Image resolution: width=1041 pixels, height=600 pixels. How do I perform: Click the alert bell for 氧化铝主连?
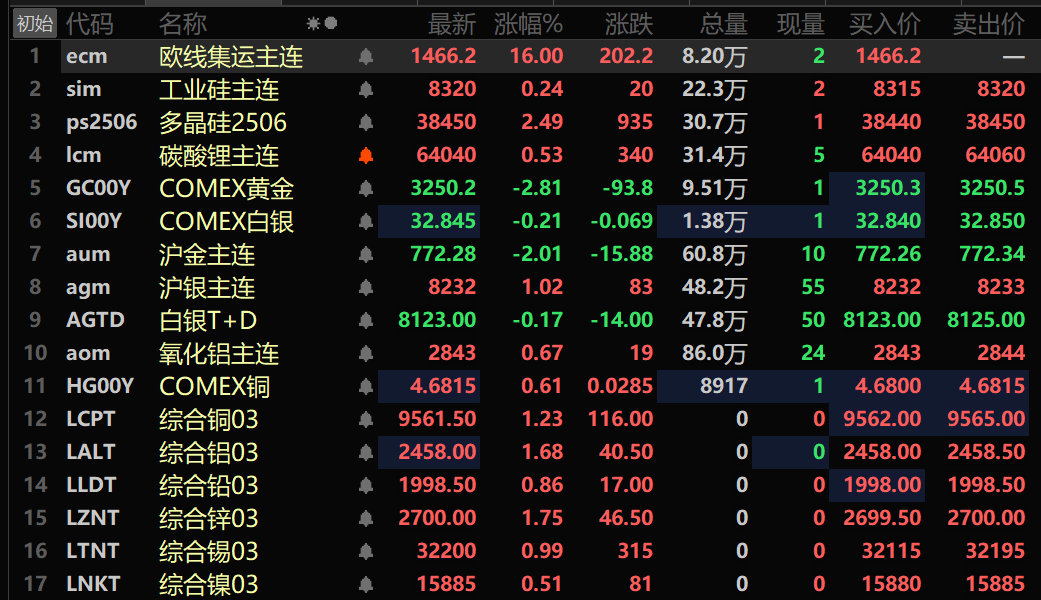(x=366, y=353)
